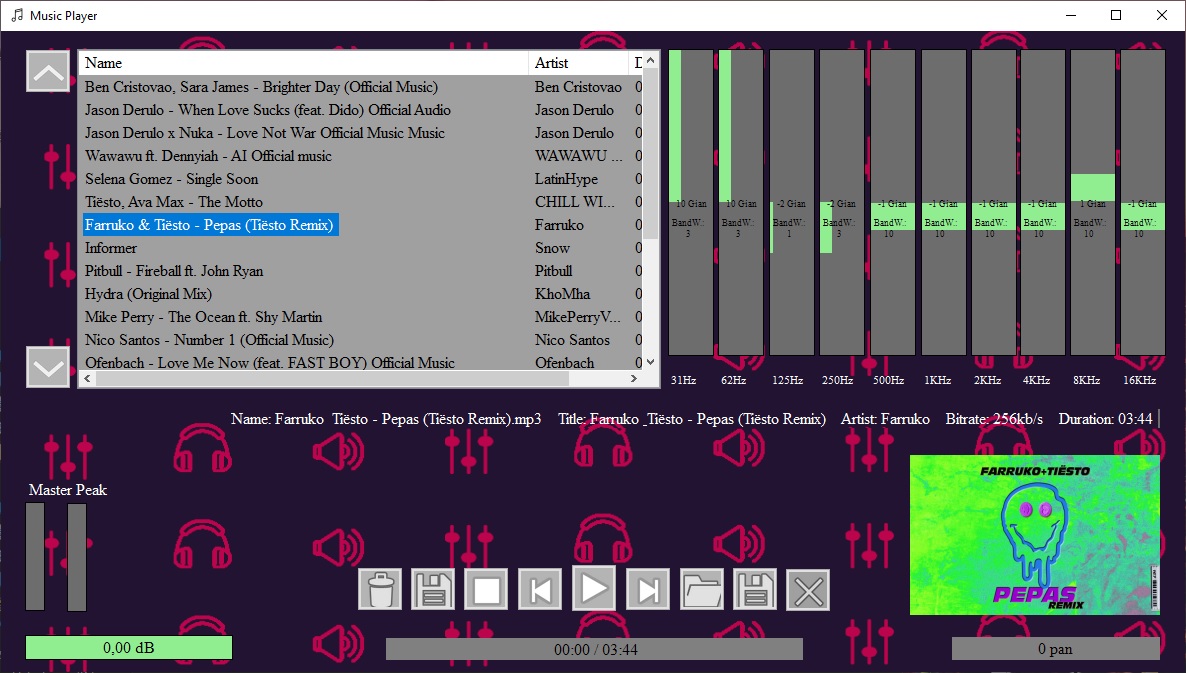Select Wawawu ft. Dennyiah - AI Official music
1186x673 pixels.
point(208,156)
